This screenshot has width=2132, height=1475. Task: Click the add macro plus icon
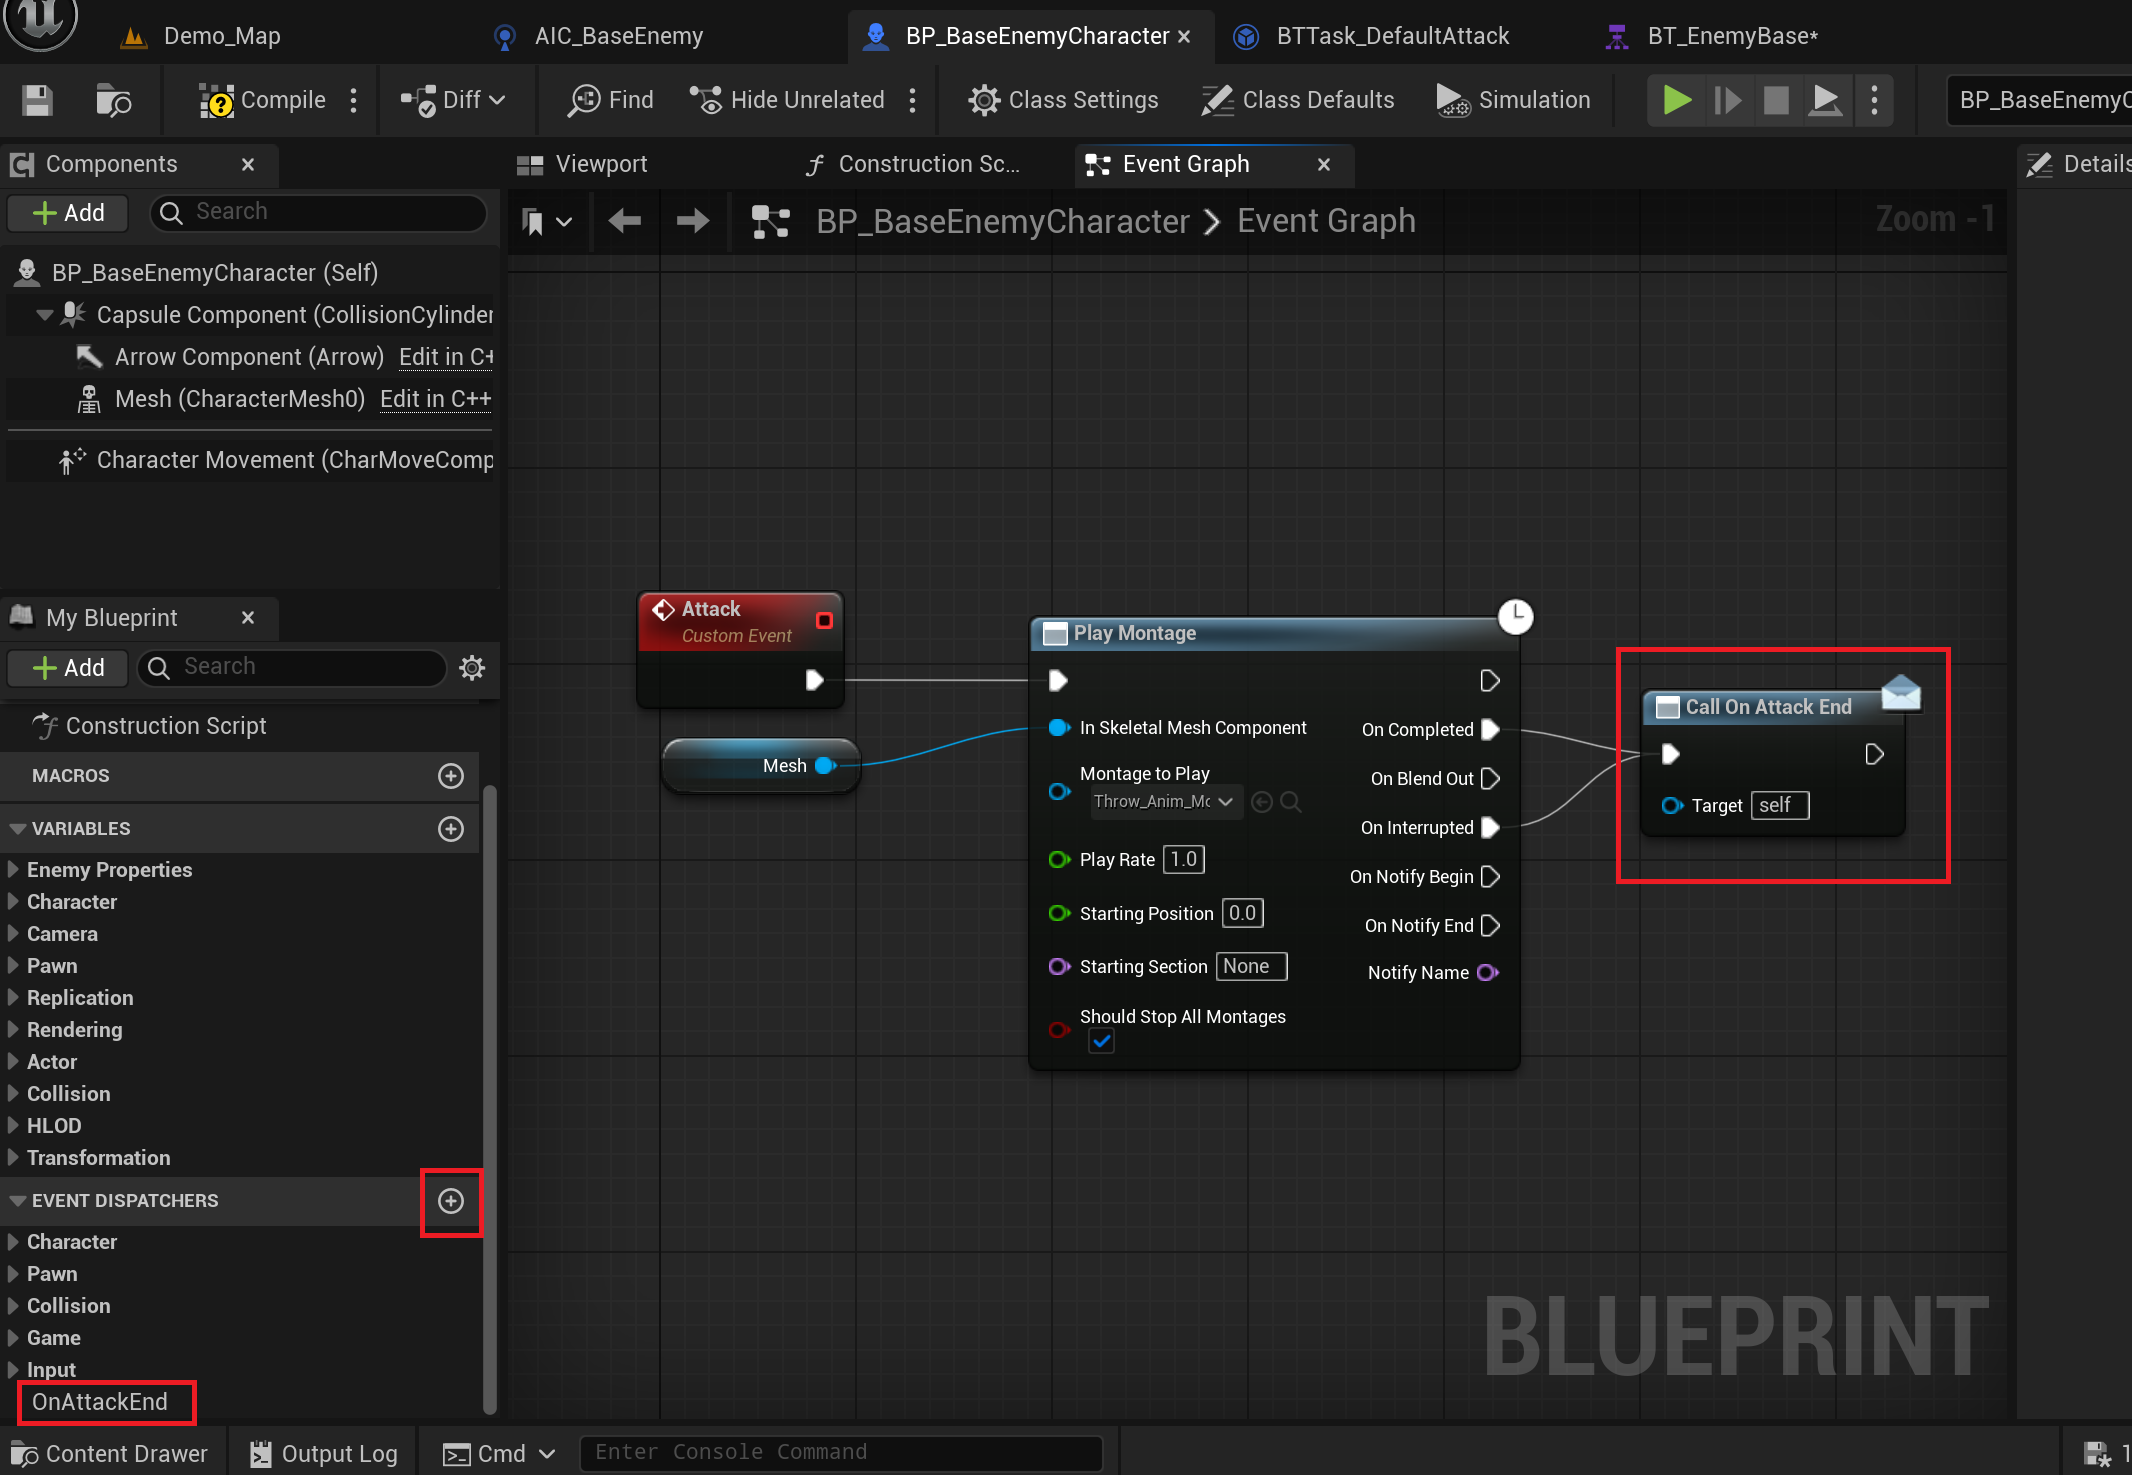click(451, 776)
